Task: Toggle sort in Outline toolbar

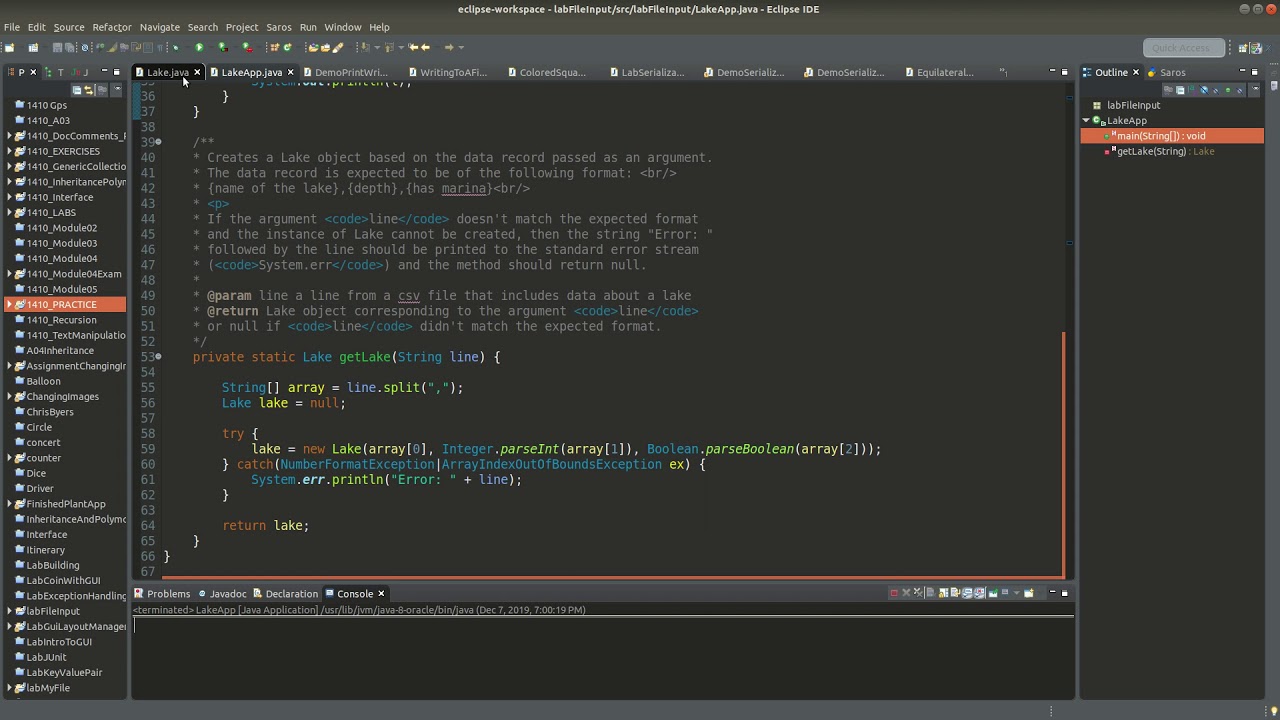Action: [1192, 90]
